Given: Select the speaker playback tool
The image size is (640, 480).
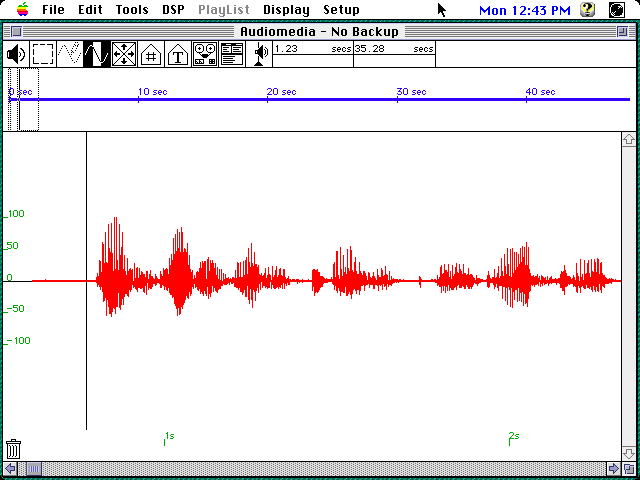Looking at the screenshot, I should click(x=16, y=54).
